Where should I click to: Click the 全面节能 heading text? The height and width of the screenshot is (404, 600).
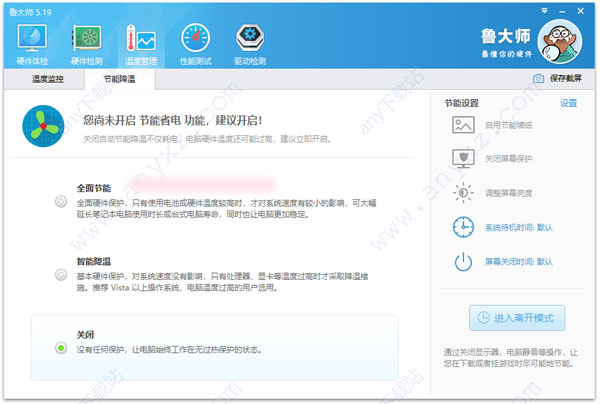(x=94, y=188)
